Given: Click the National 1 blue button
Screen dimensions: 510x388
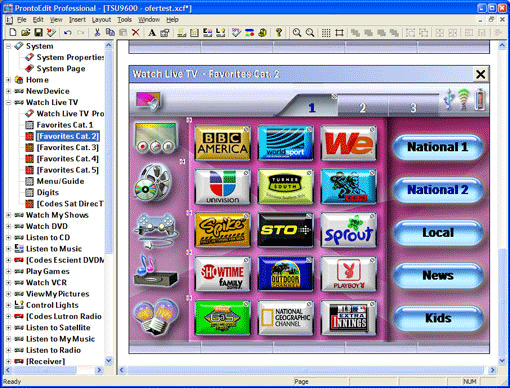Looking at the screenshot, I should coord(437,147).
